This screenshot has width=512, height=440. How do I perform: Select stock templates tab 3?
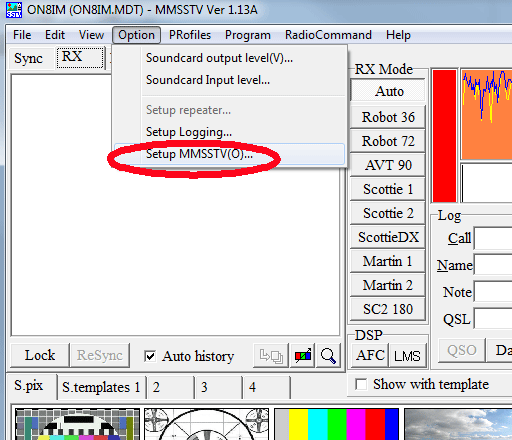[218, 387]
